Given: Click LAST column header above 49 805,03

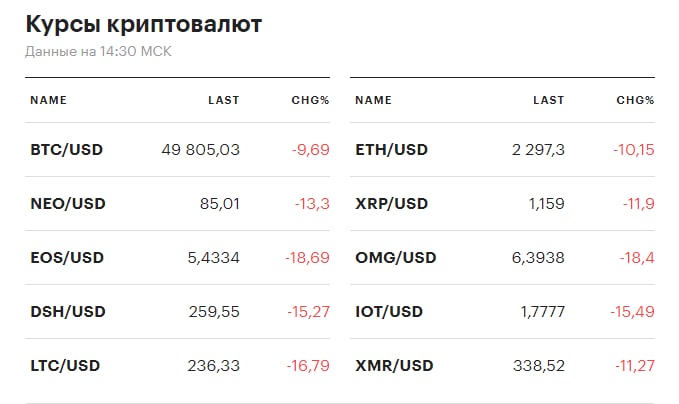Looking at the screenshot, I should tap(223, 100).
